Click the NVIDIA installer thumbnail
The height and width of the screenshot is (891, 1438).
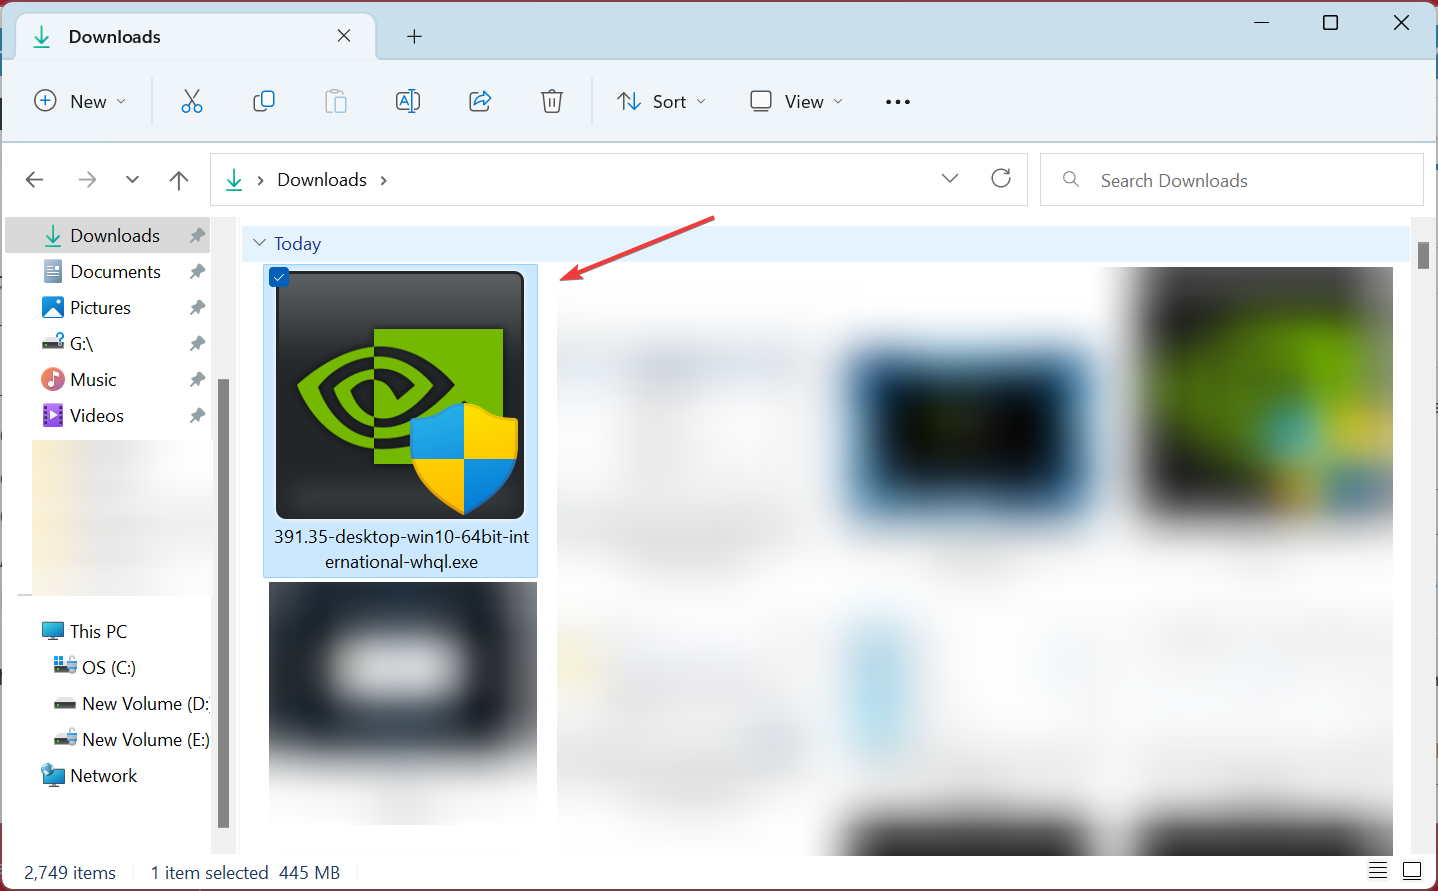(x=400, y=395)
